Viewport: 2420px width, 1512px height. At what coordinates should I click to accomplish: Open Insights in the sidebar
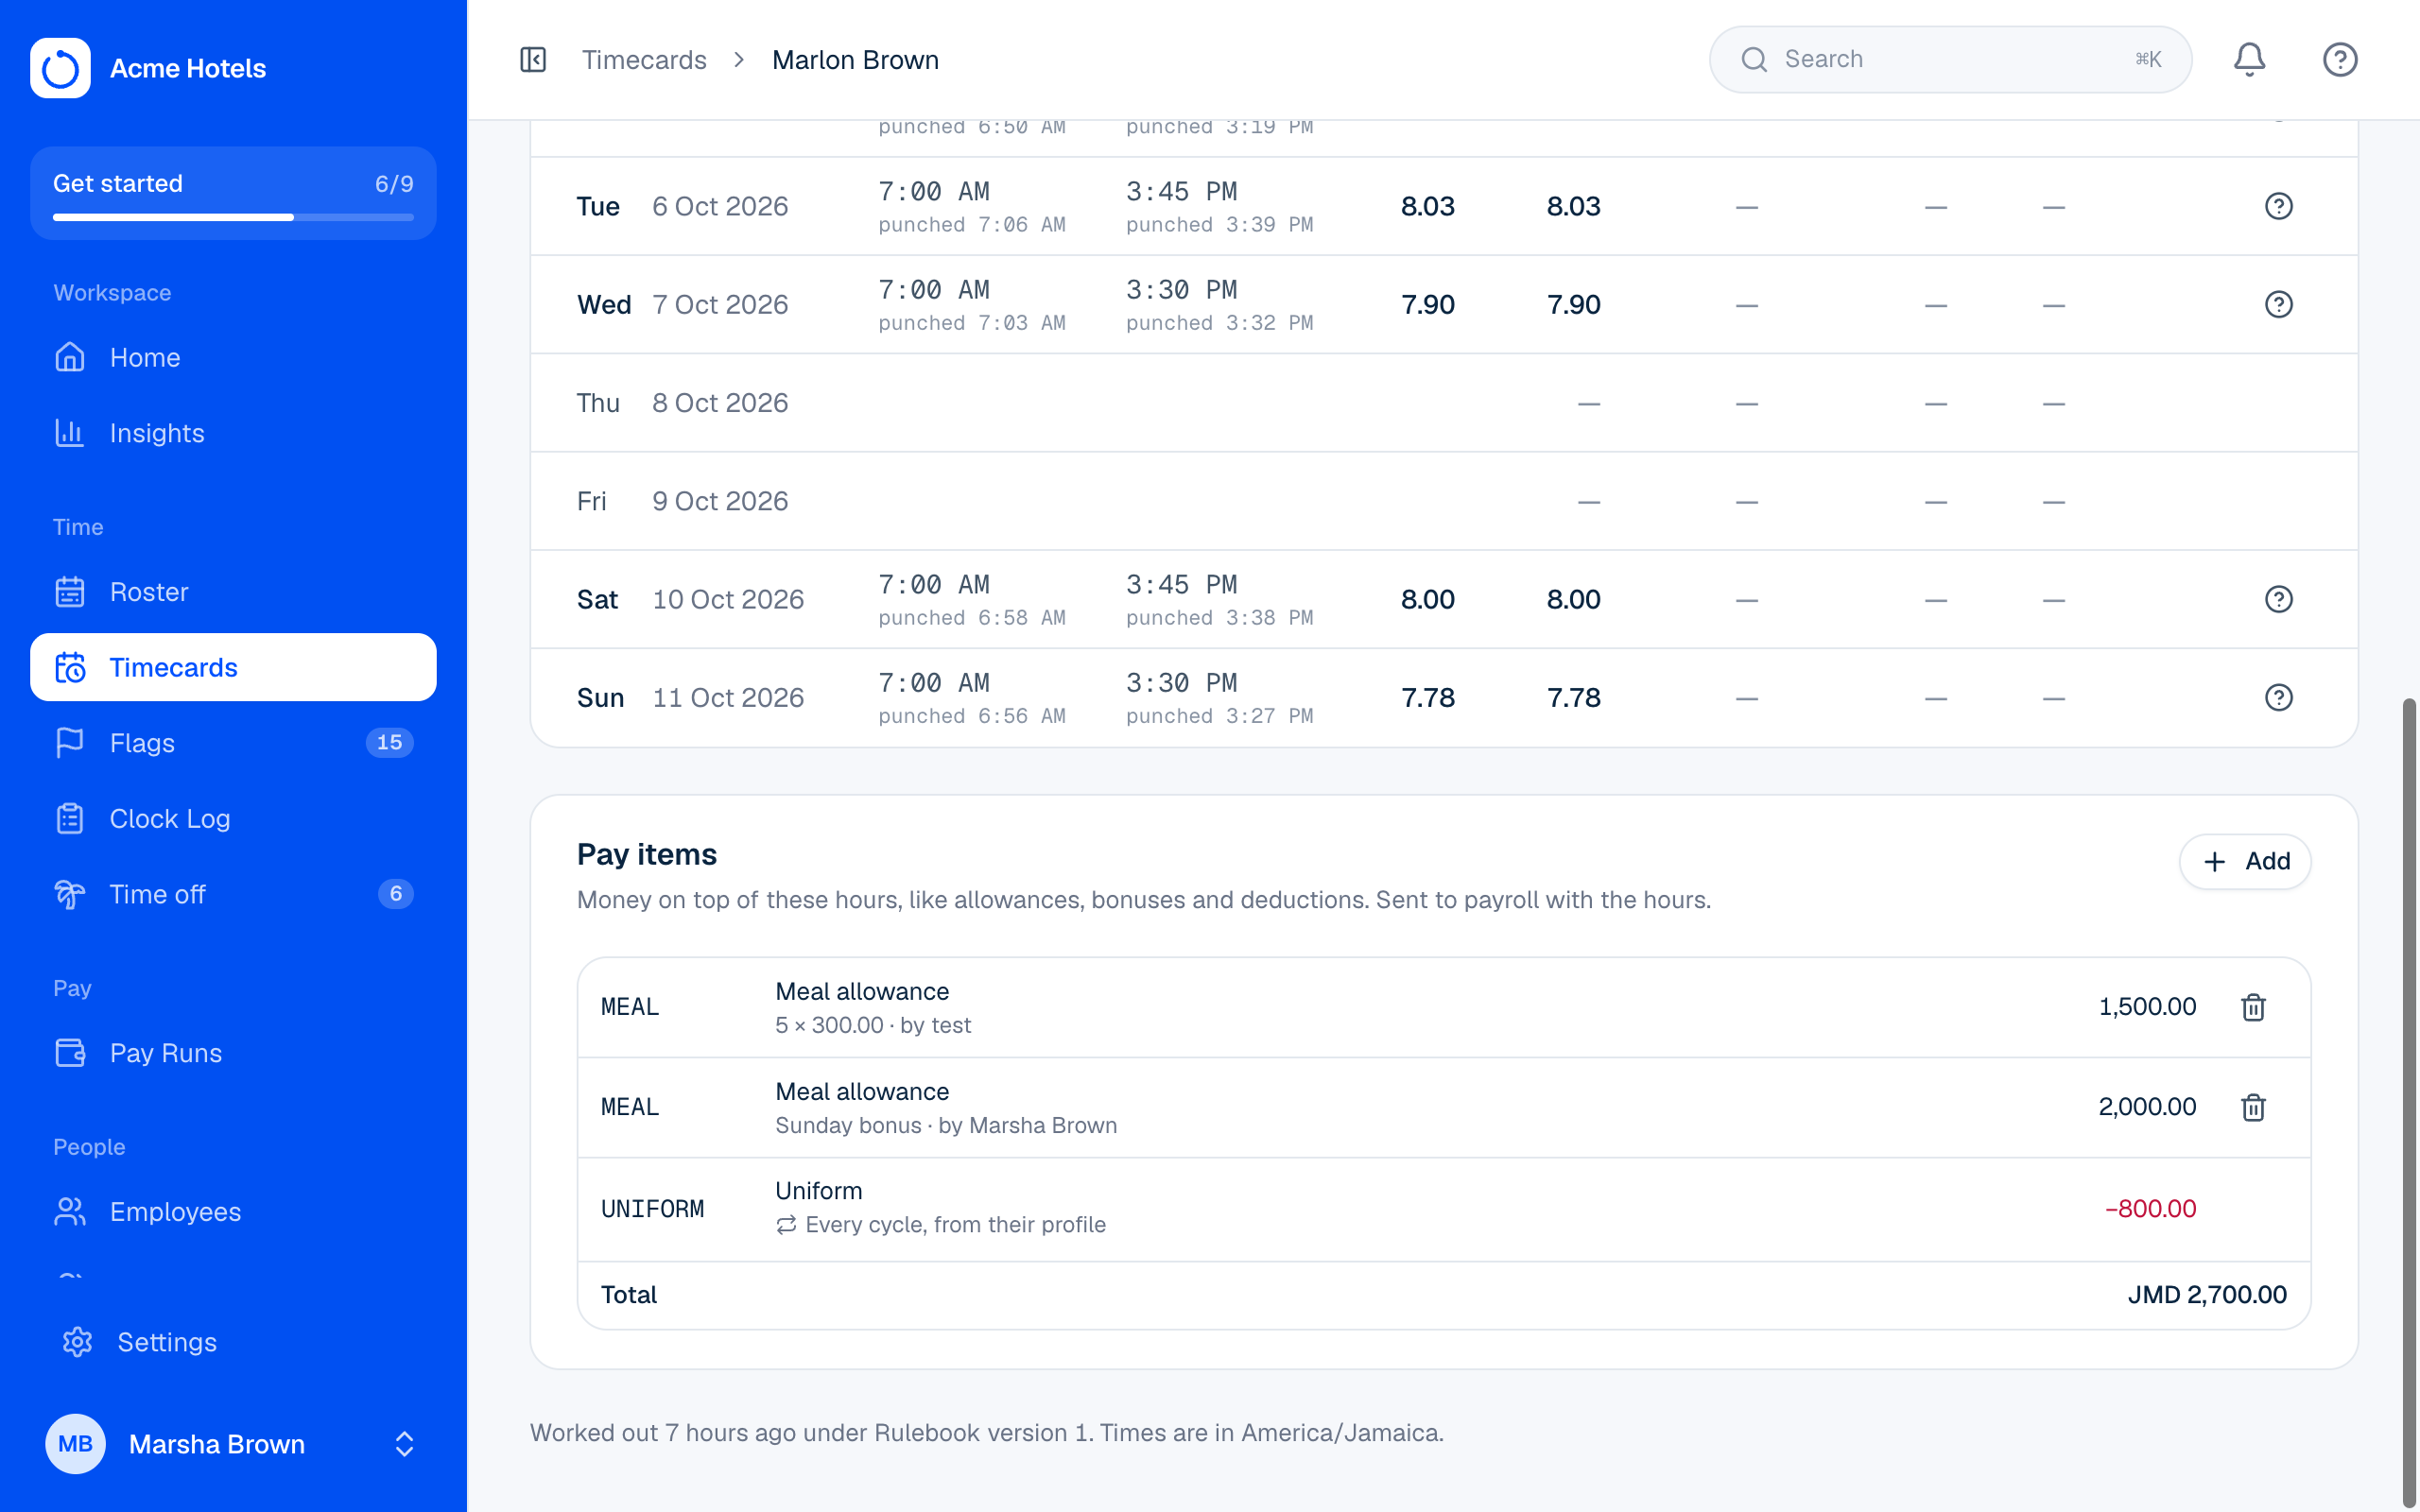[x=233, y=433]
